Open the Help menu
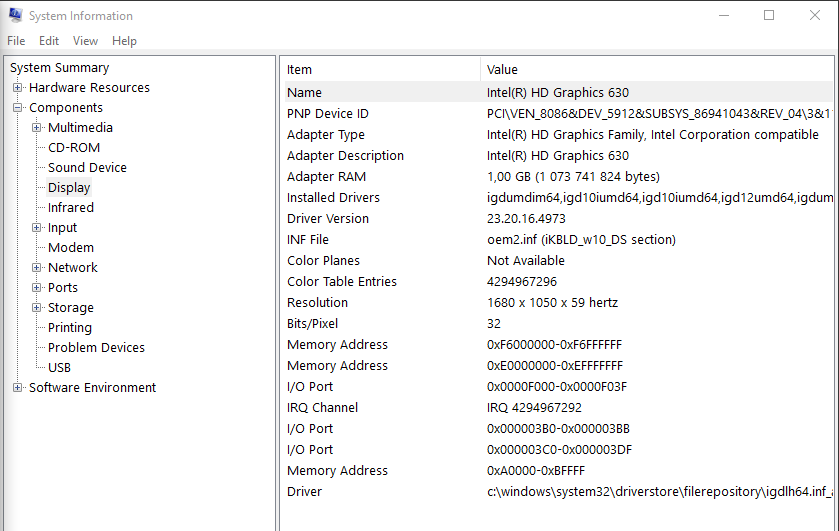839x531 pixels. coord(124,41)
